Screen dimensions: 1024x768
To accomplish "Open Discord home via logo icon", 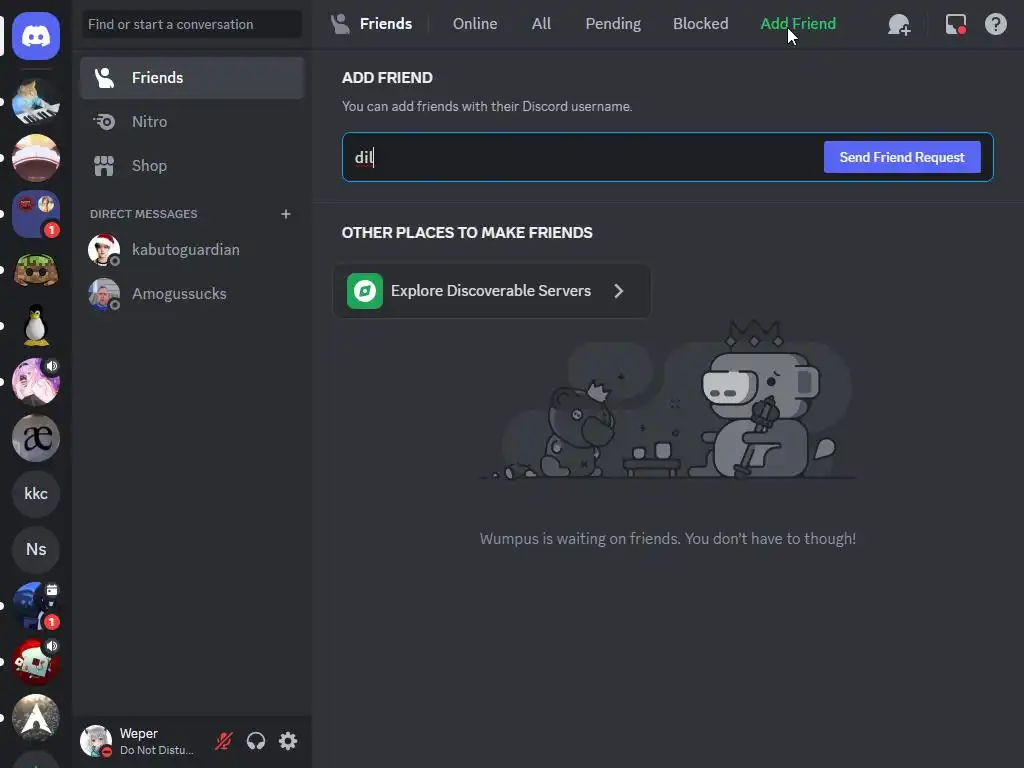I will pyautogui.click(x=36, y=36).
